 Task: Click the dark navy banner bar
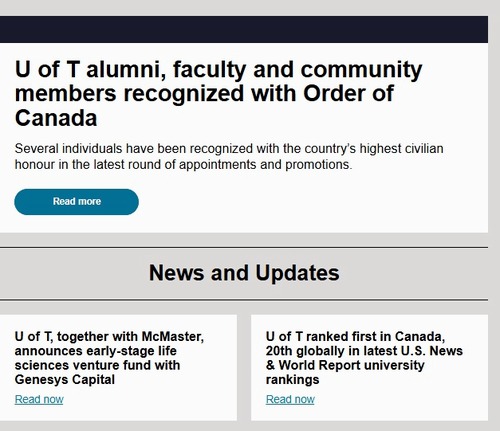(x=244, y=29)
